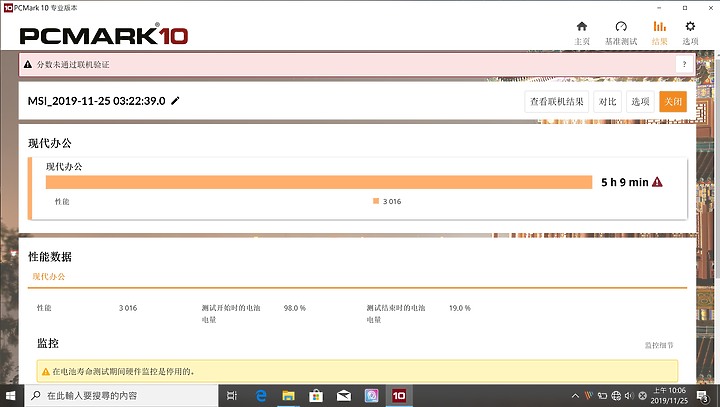
Task: Click the result title MSI_2019-11-25 03:22:39.0
Action: pyautogui.click(x=96, y=101)
